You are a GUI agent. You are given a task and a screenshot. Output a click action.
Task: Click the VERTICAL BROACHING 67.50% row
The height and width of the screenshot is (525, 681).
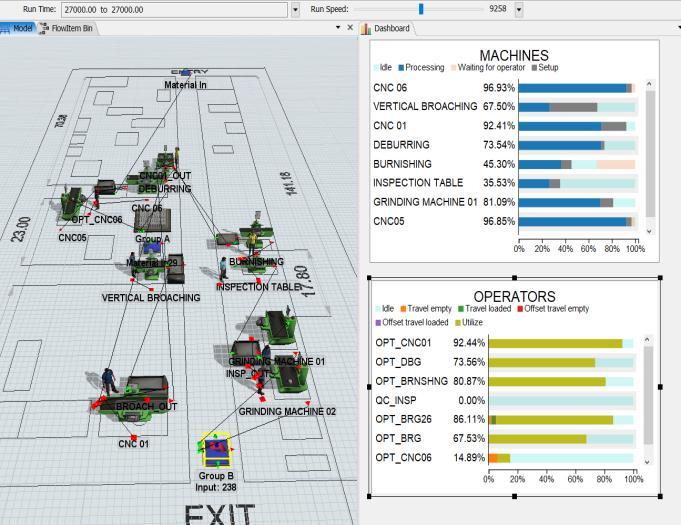pyautogui.click(x=504, y=107)
